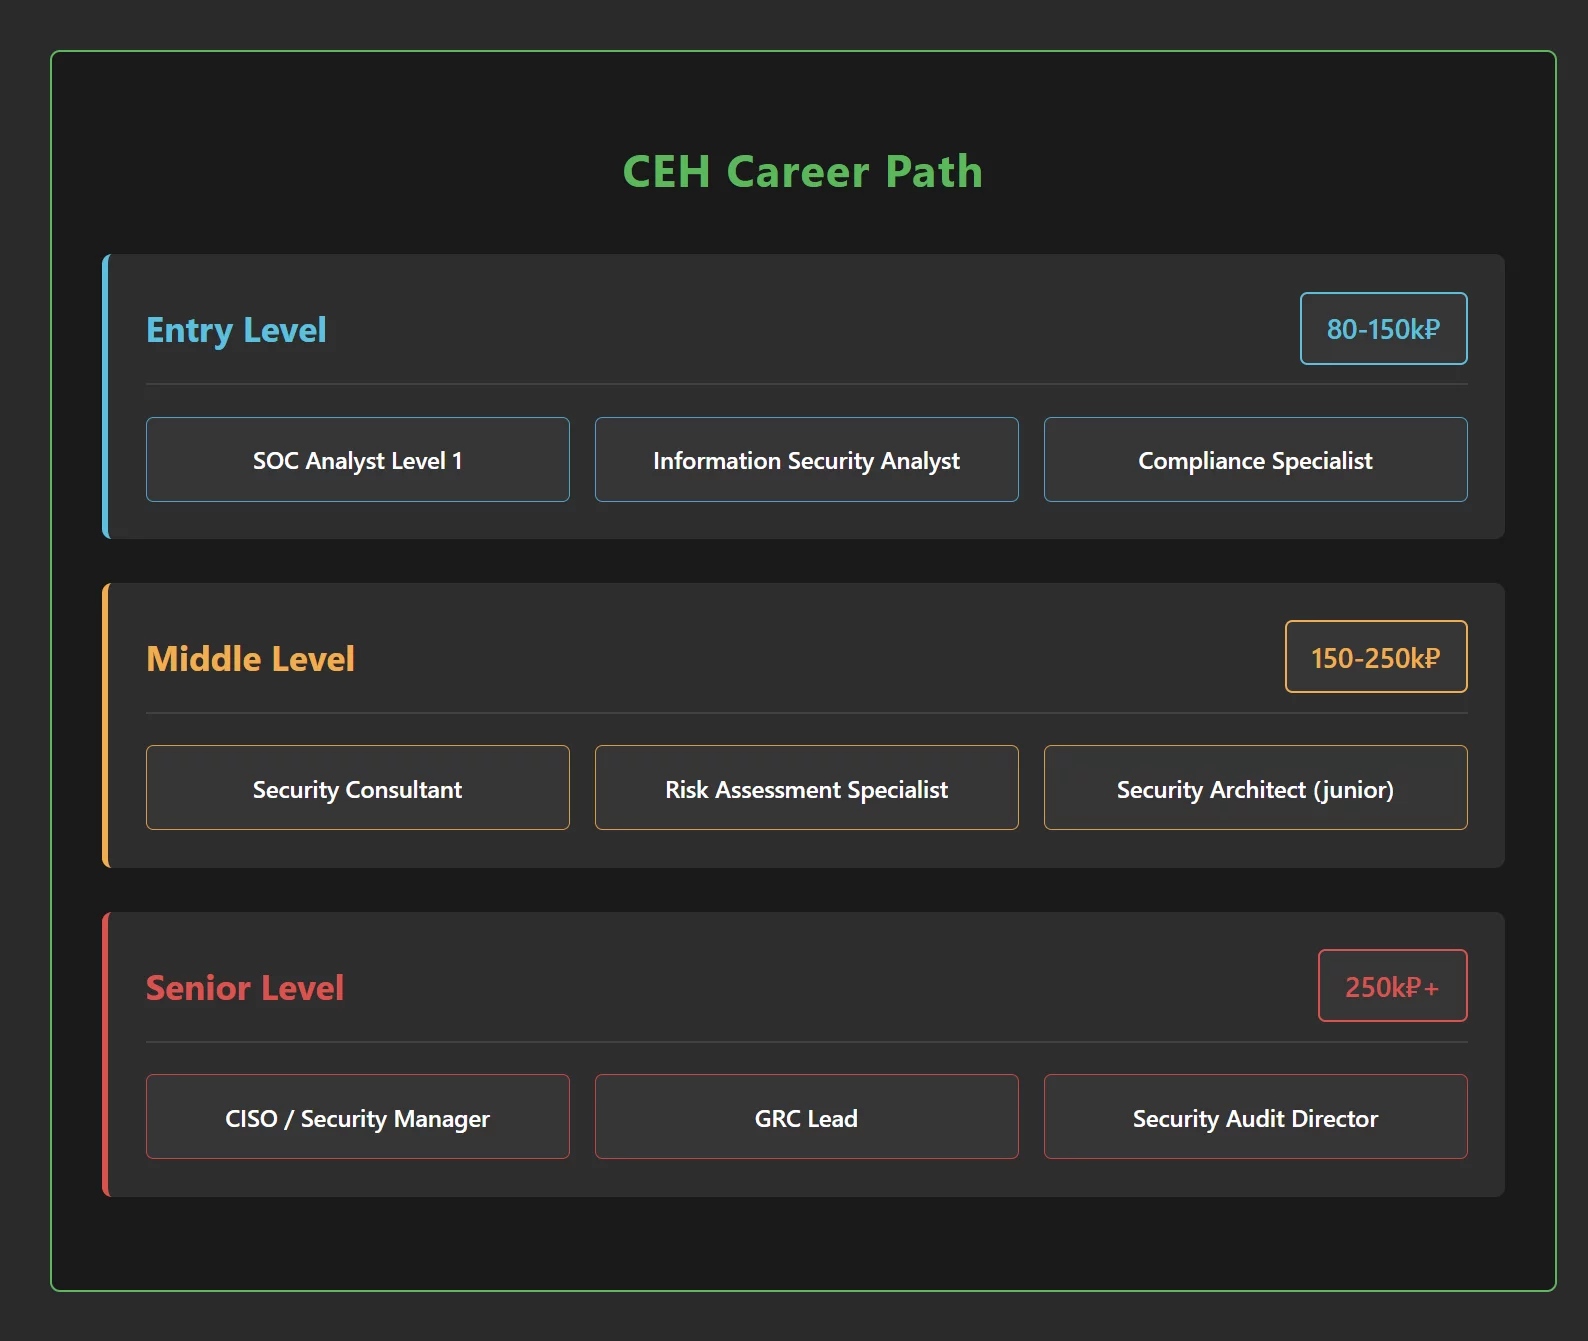Click the Security Consultant card
This screenshot has height=1341, width=1588.
(x=358, y=788)
